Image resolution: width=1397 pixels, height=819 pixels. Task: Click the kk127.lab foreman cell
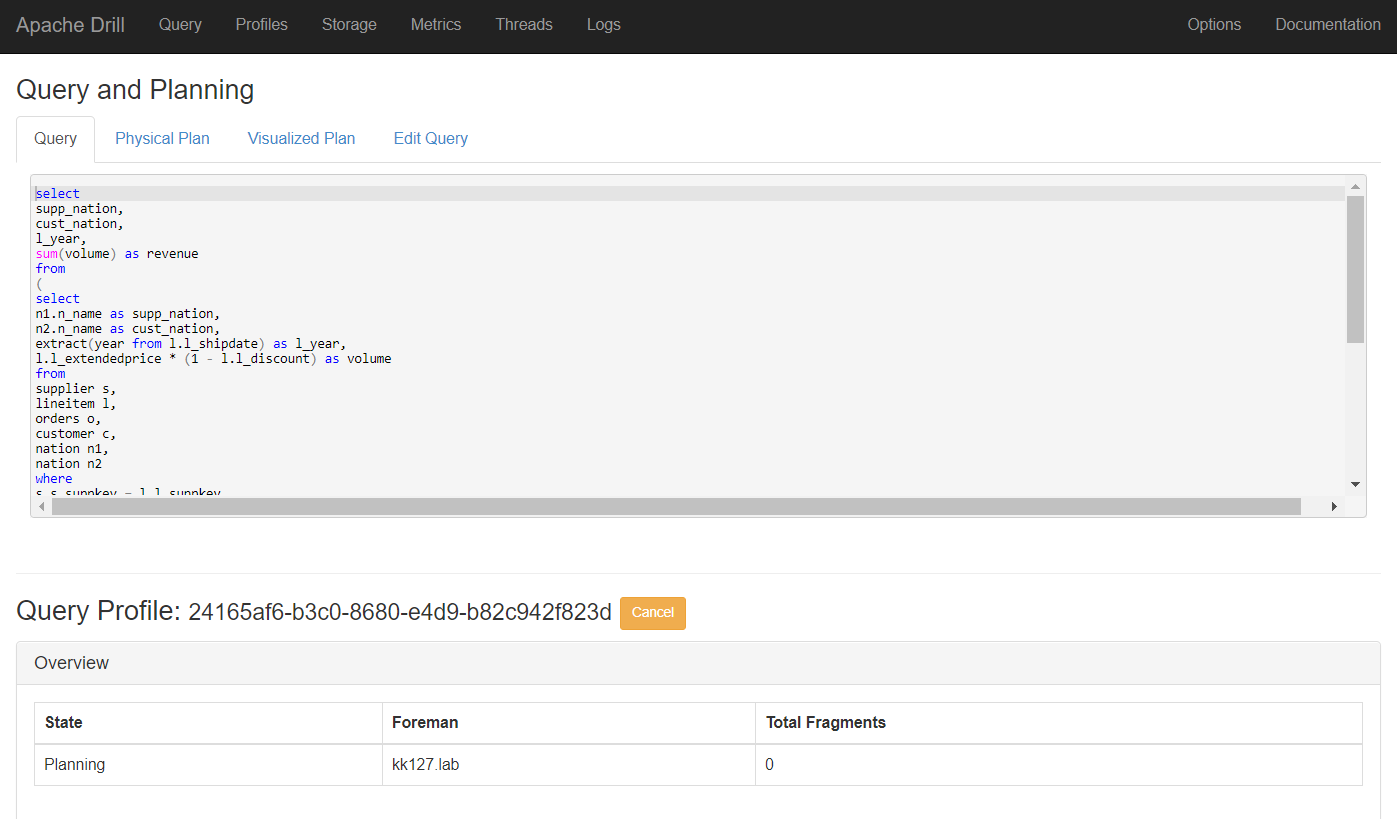[x=568, y=765]
